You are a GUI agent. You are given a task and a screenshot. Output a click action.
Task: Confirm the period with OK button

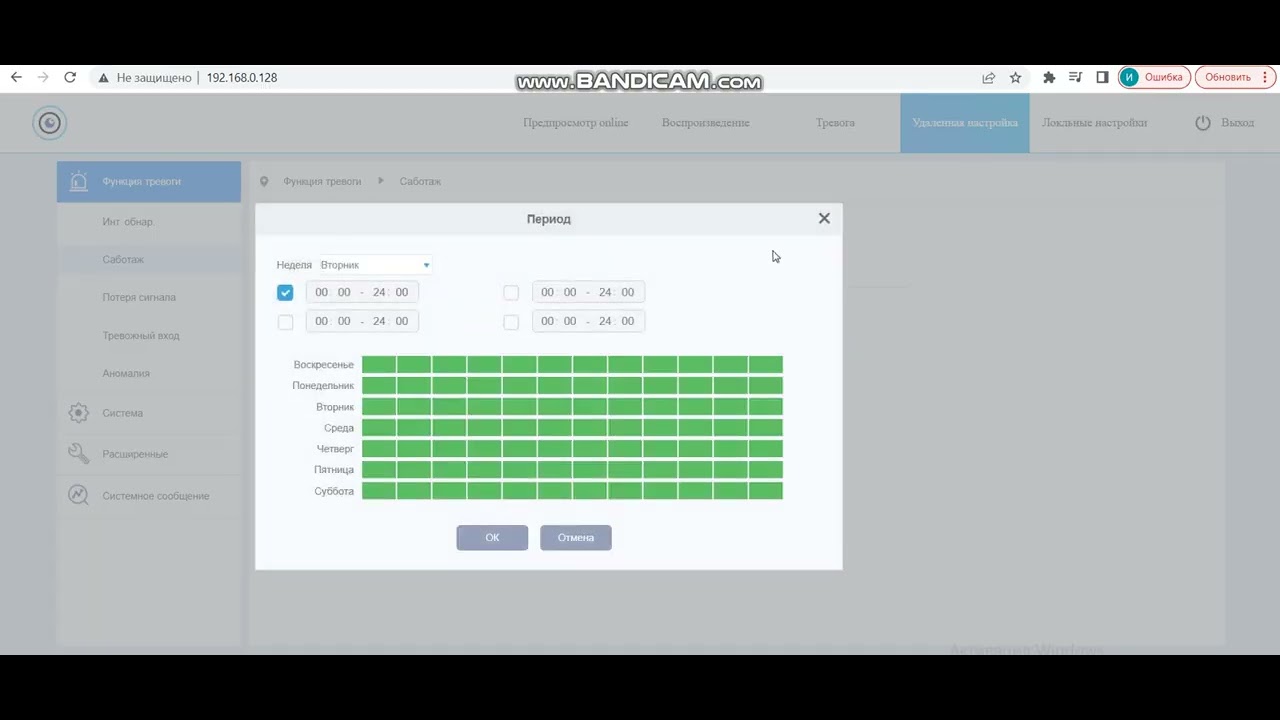492,537
